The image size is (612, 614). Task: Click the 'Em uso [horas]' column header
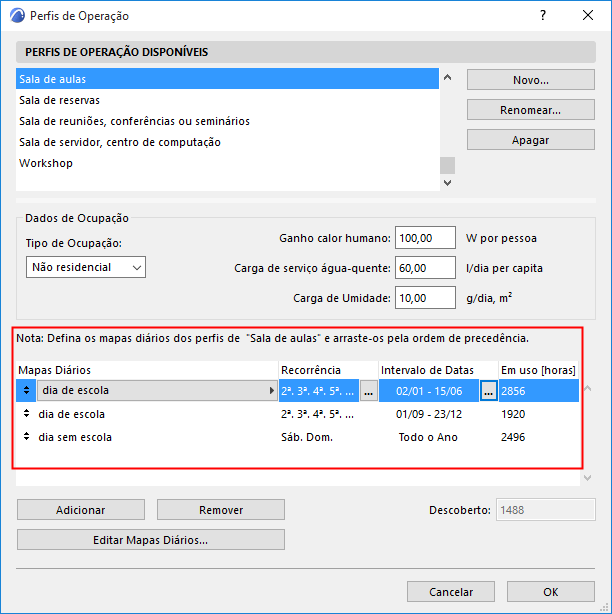[538, 370]
